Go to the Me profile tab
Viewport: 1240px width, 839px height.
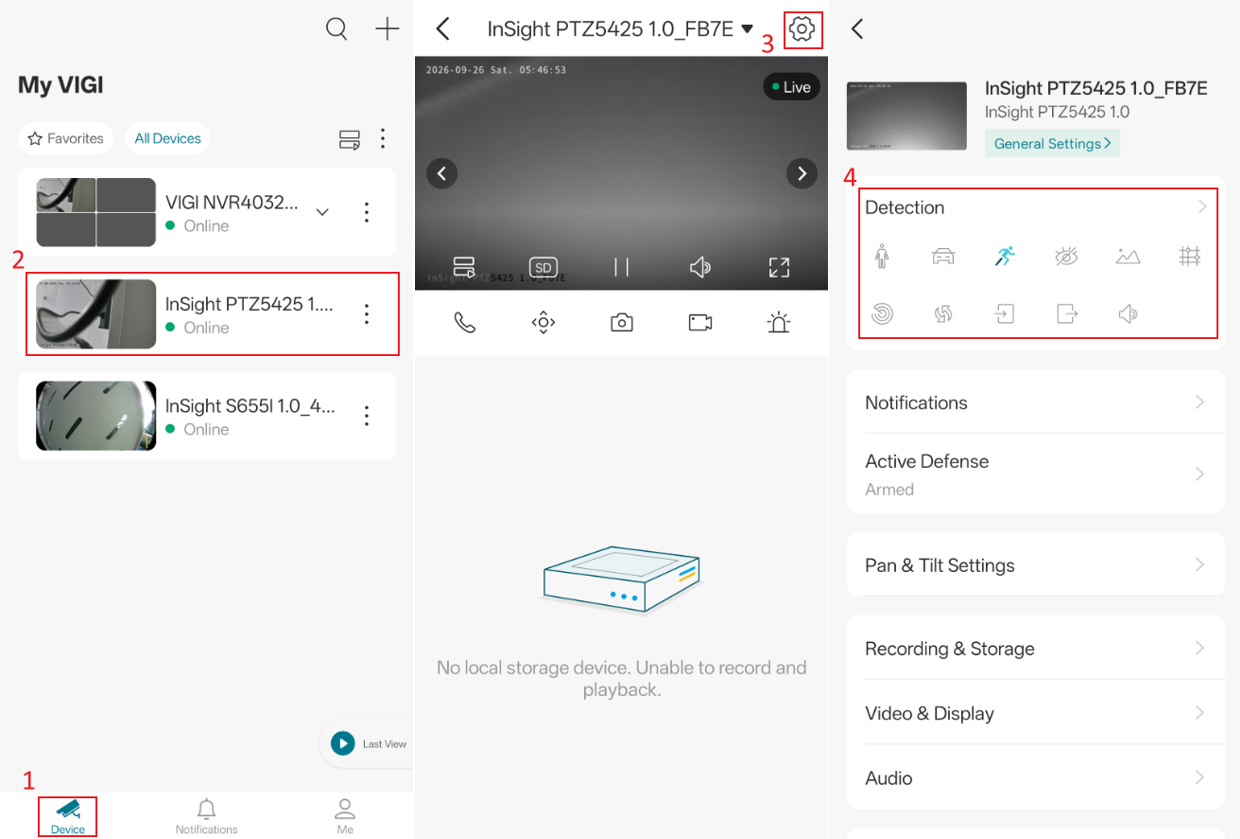(345, 816)
